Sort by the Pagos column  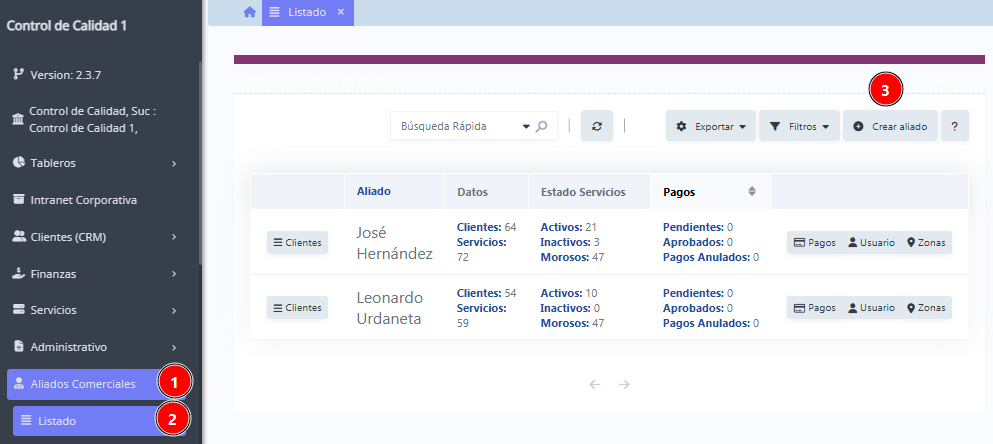coord(709,191)
